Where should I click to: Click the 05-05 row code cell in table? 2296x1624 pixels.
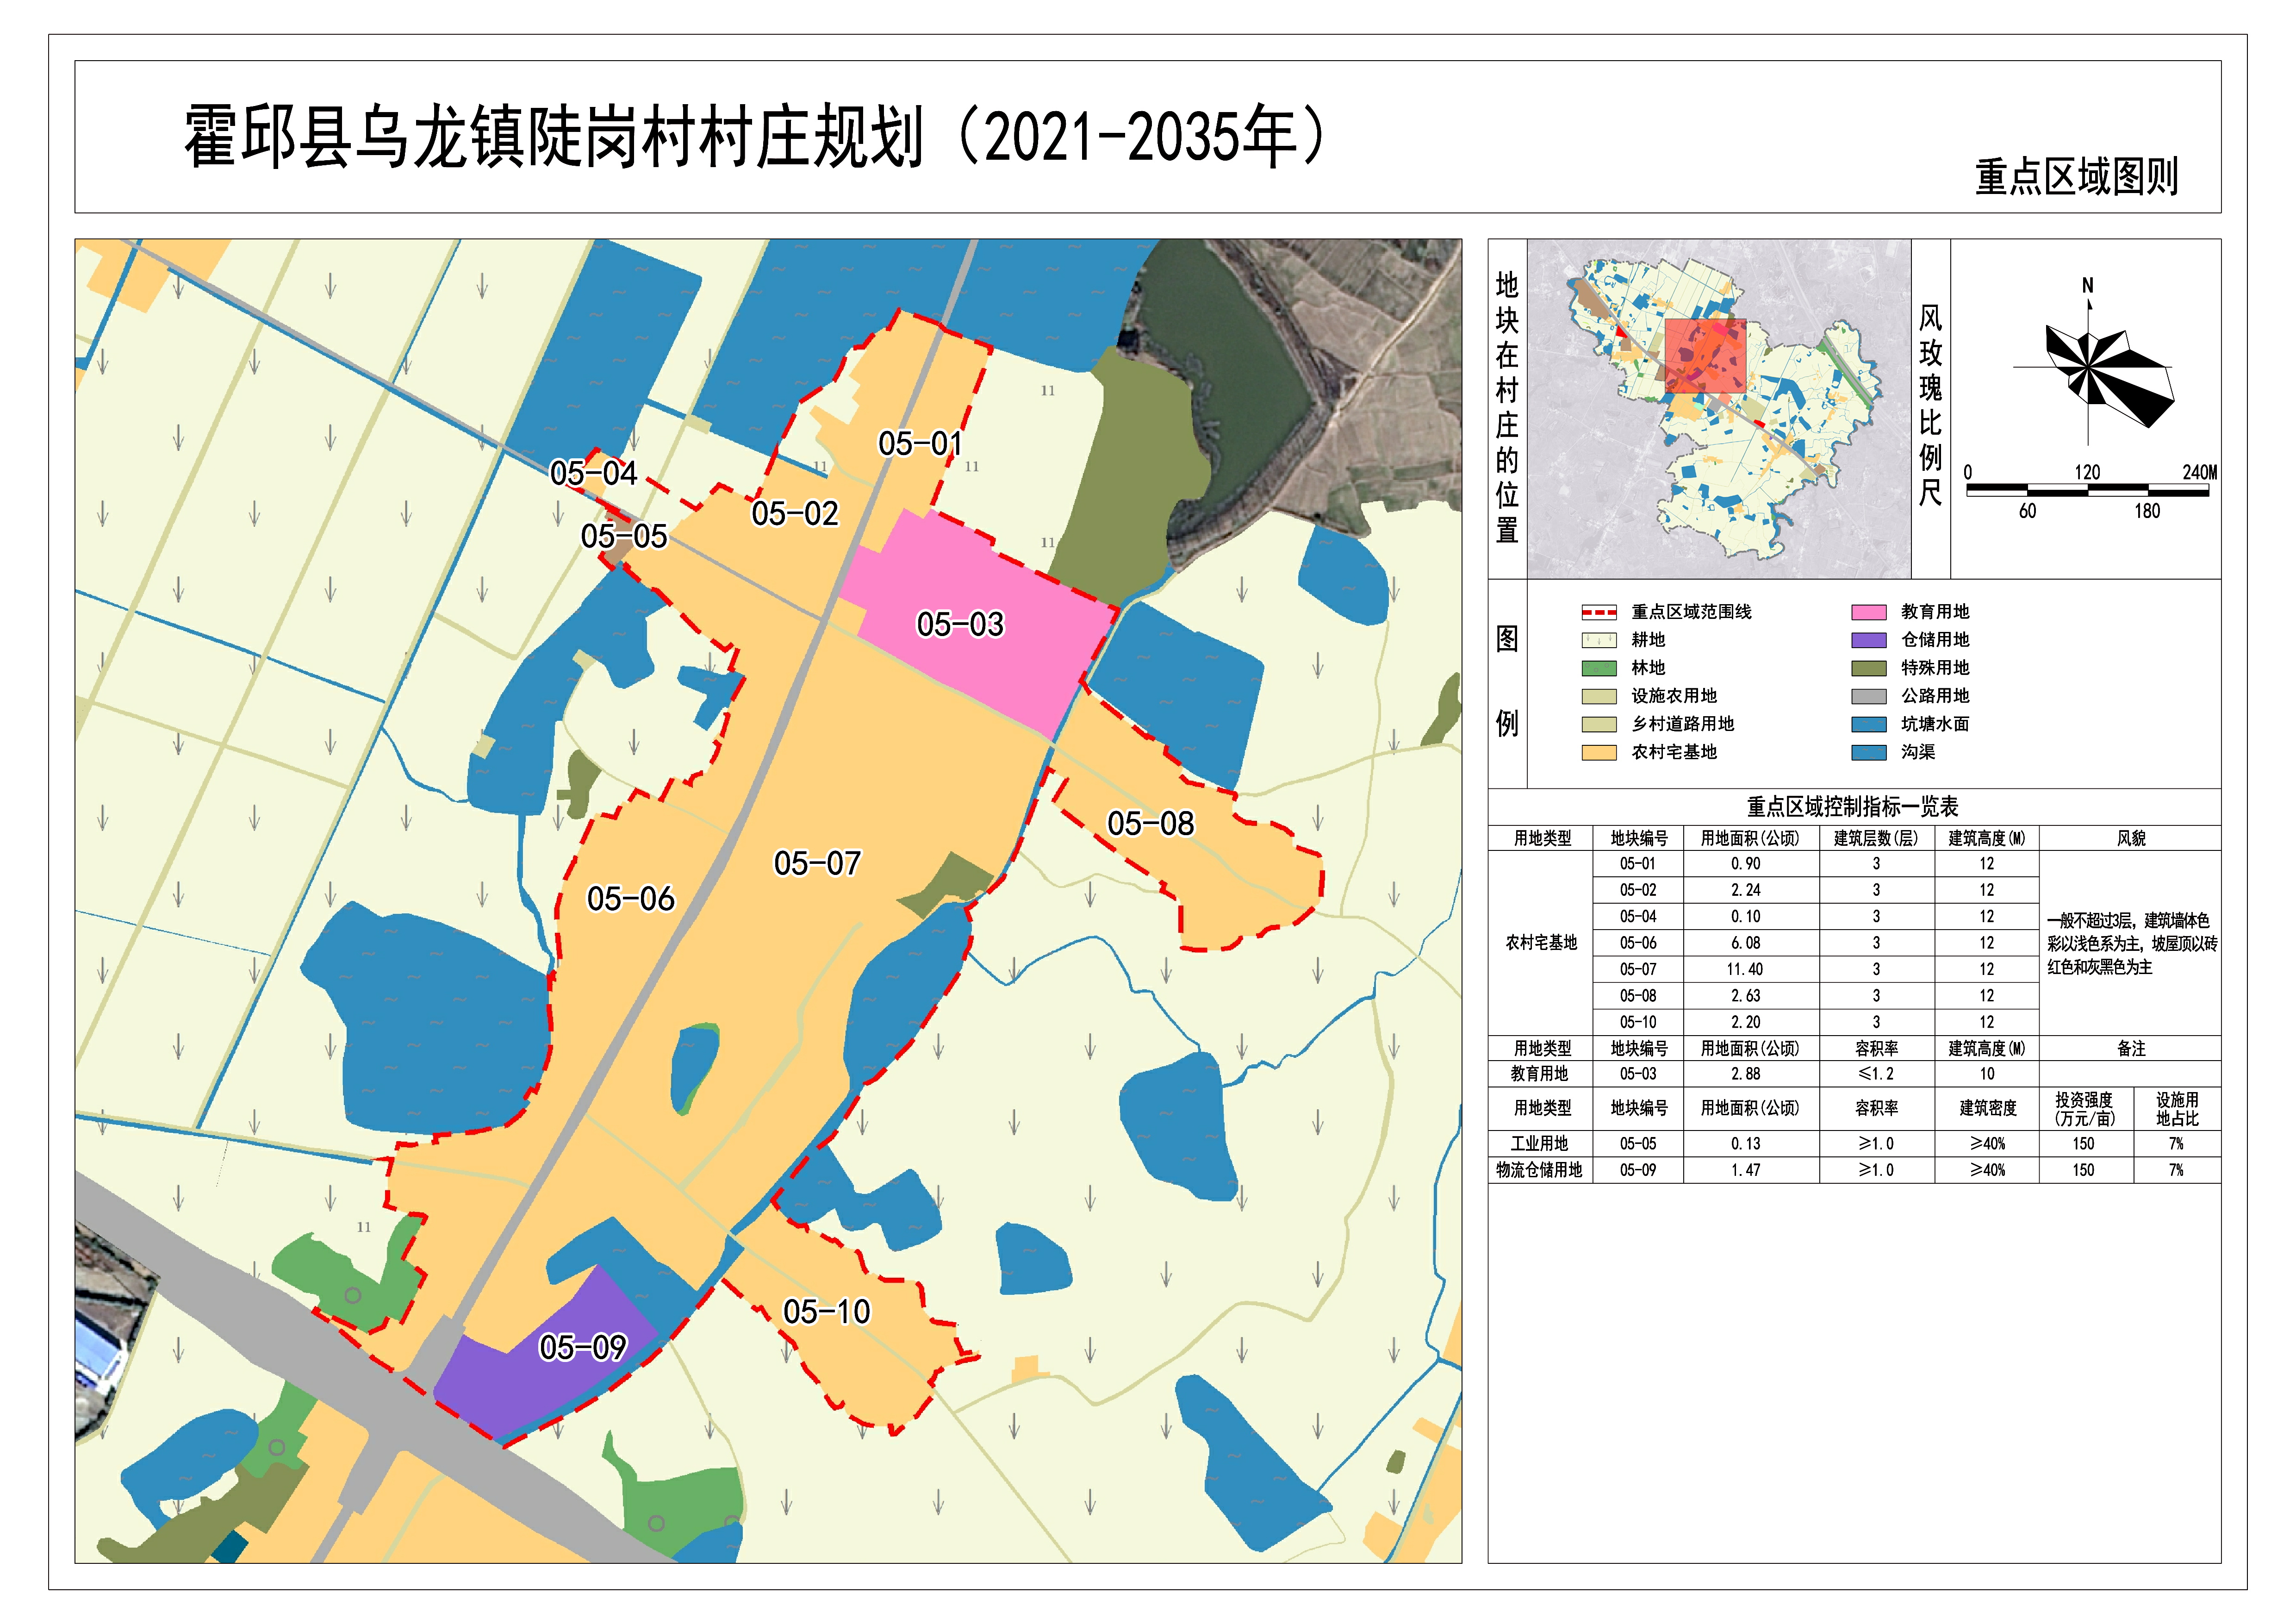point(1637,1144)
